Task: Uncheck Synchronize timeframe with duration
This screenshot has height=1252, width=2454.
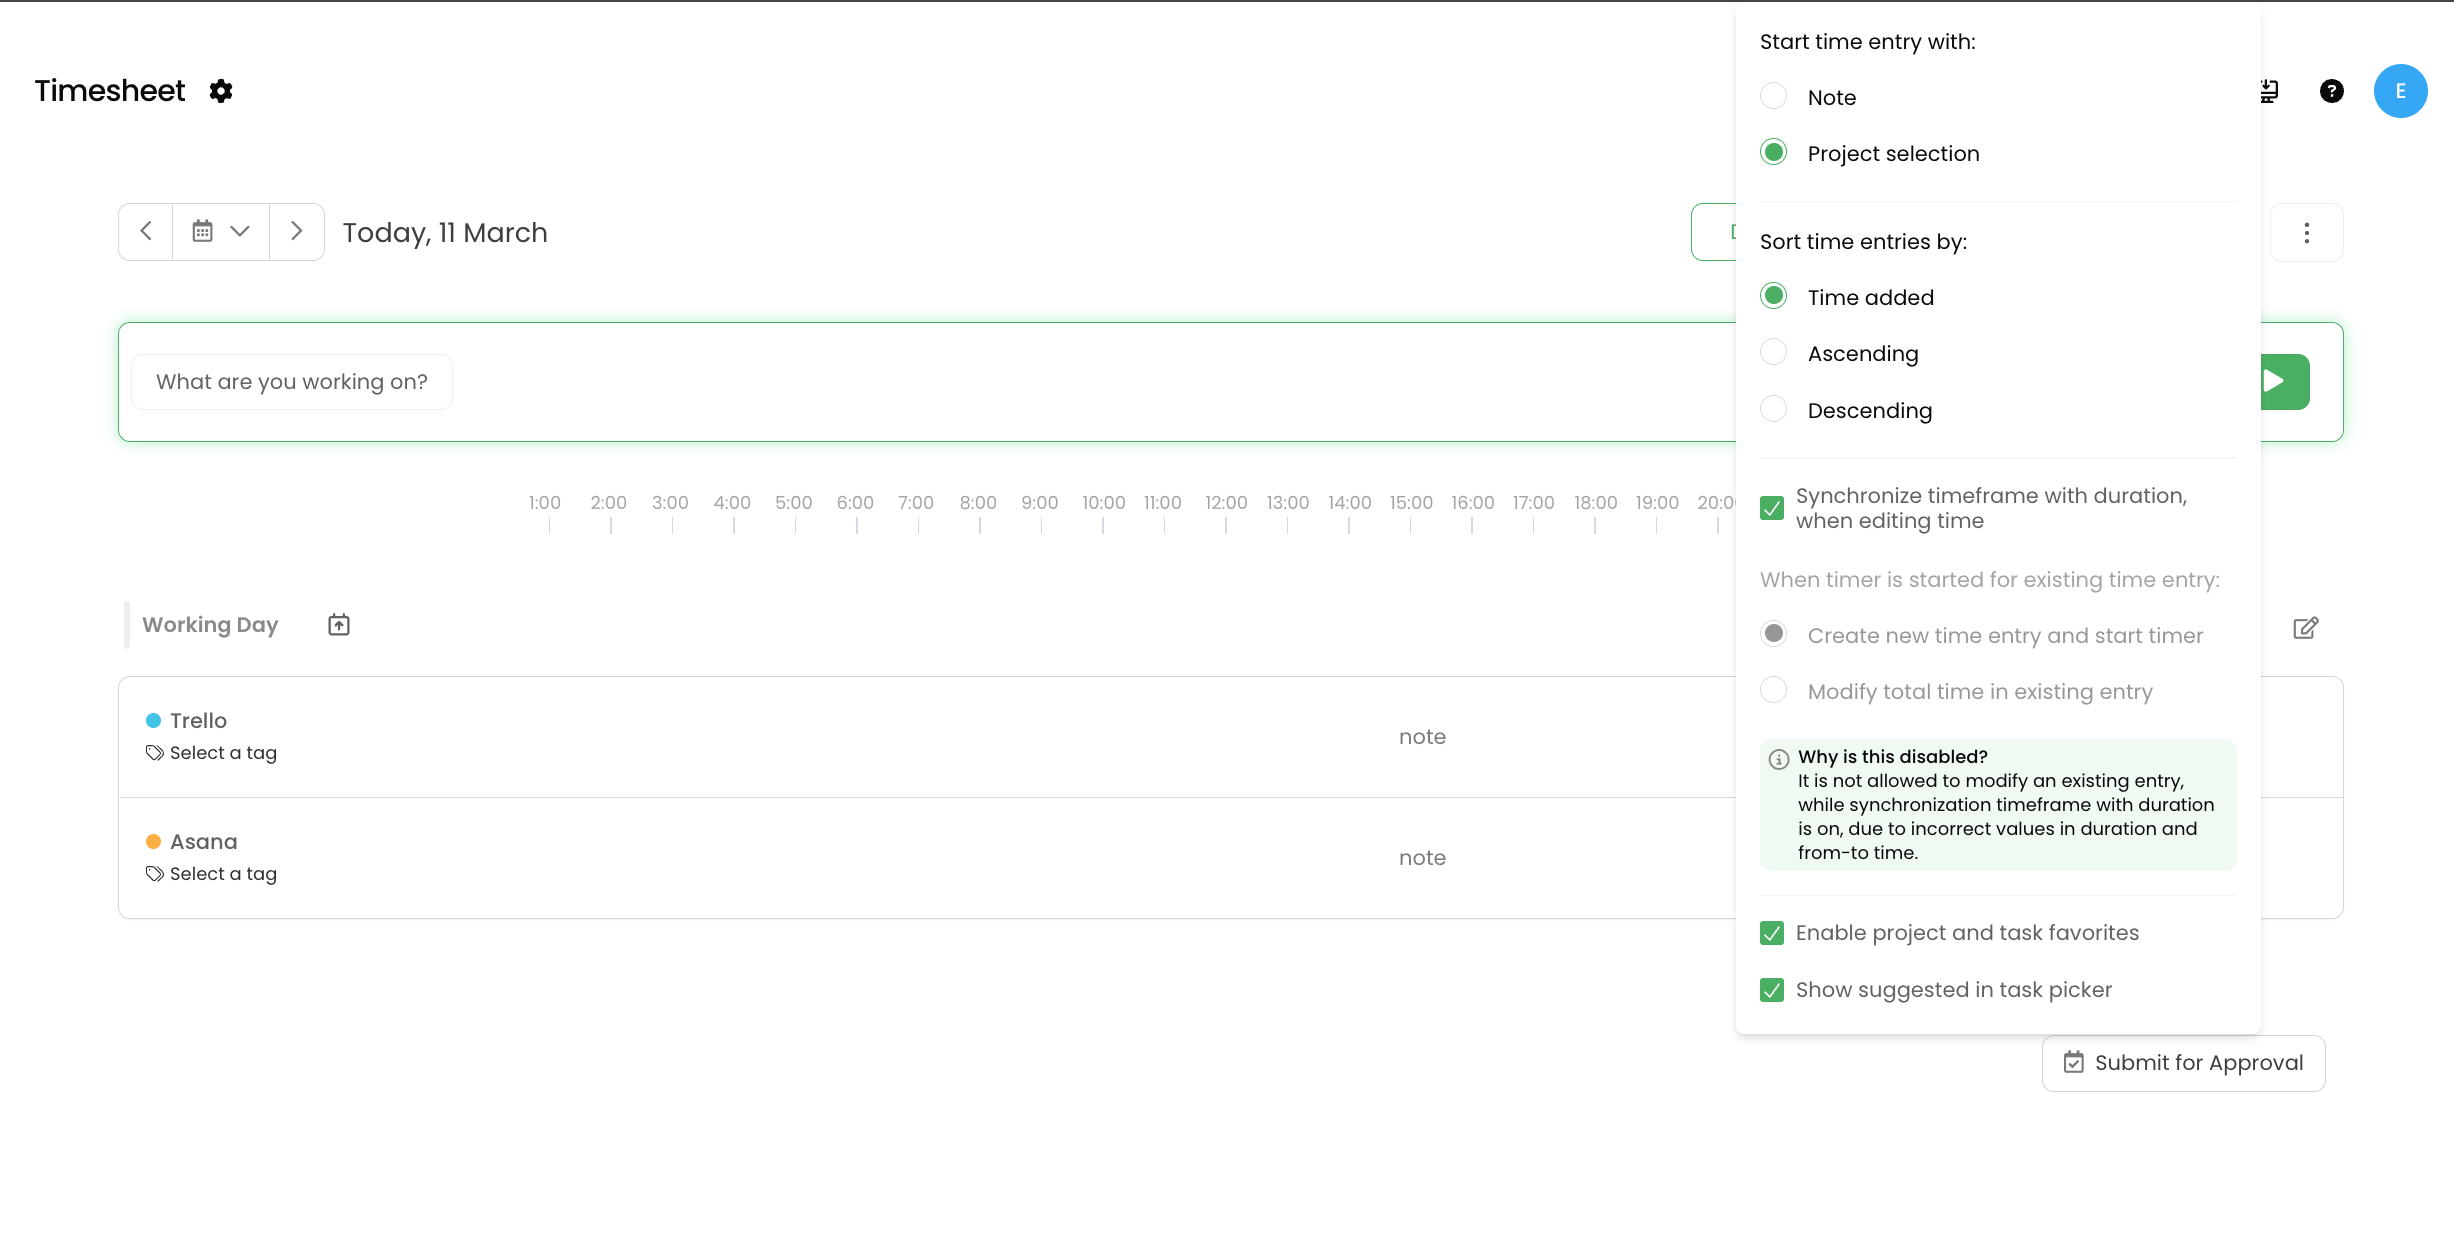Action: coord(1772,508)
